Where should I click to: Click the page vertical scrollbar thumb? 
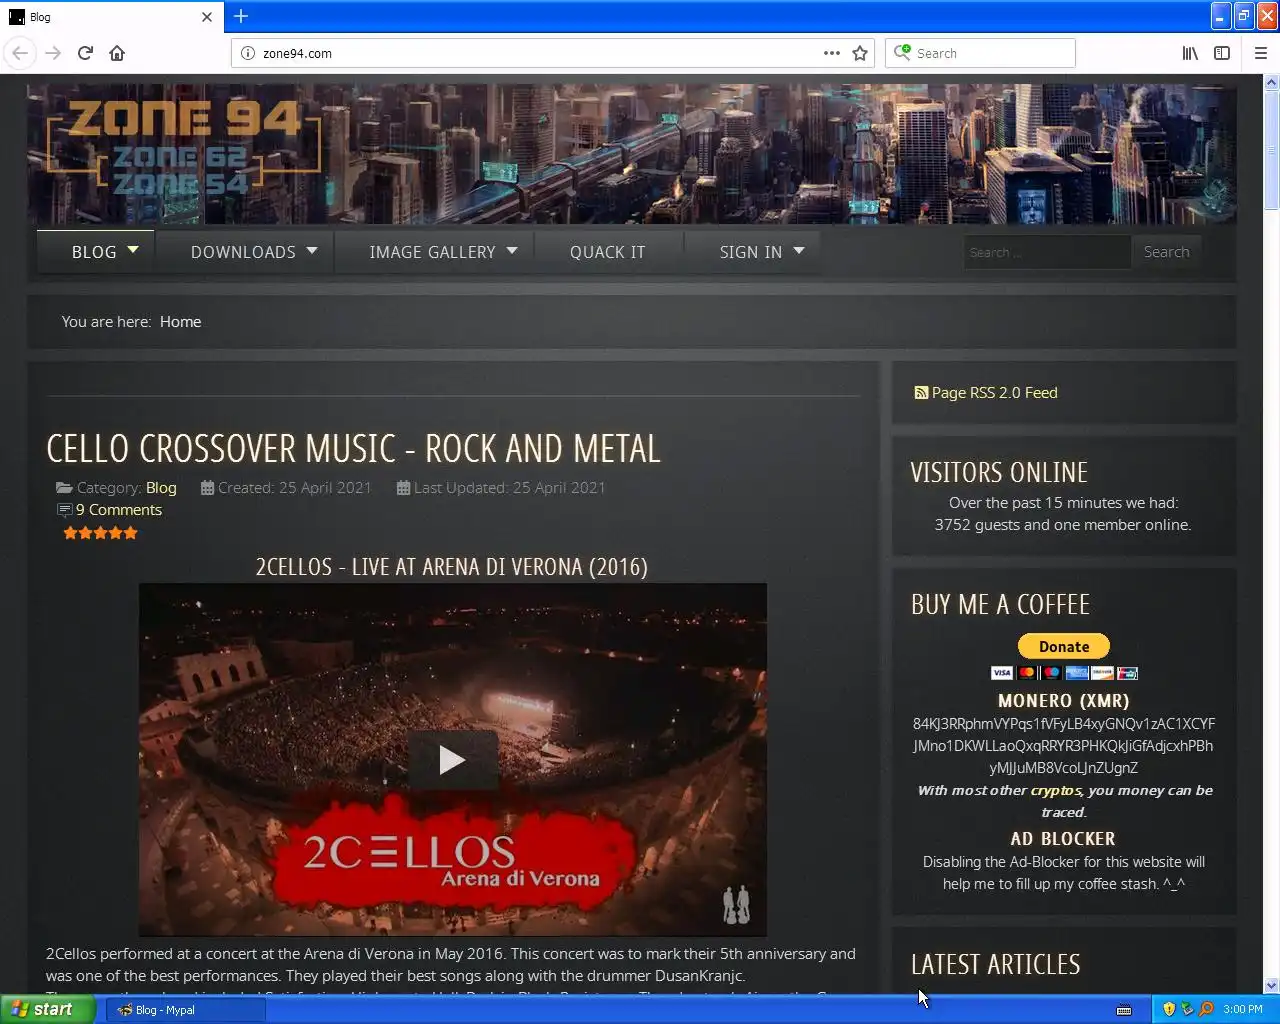point(1271,150)
